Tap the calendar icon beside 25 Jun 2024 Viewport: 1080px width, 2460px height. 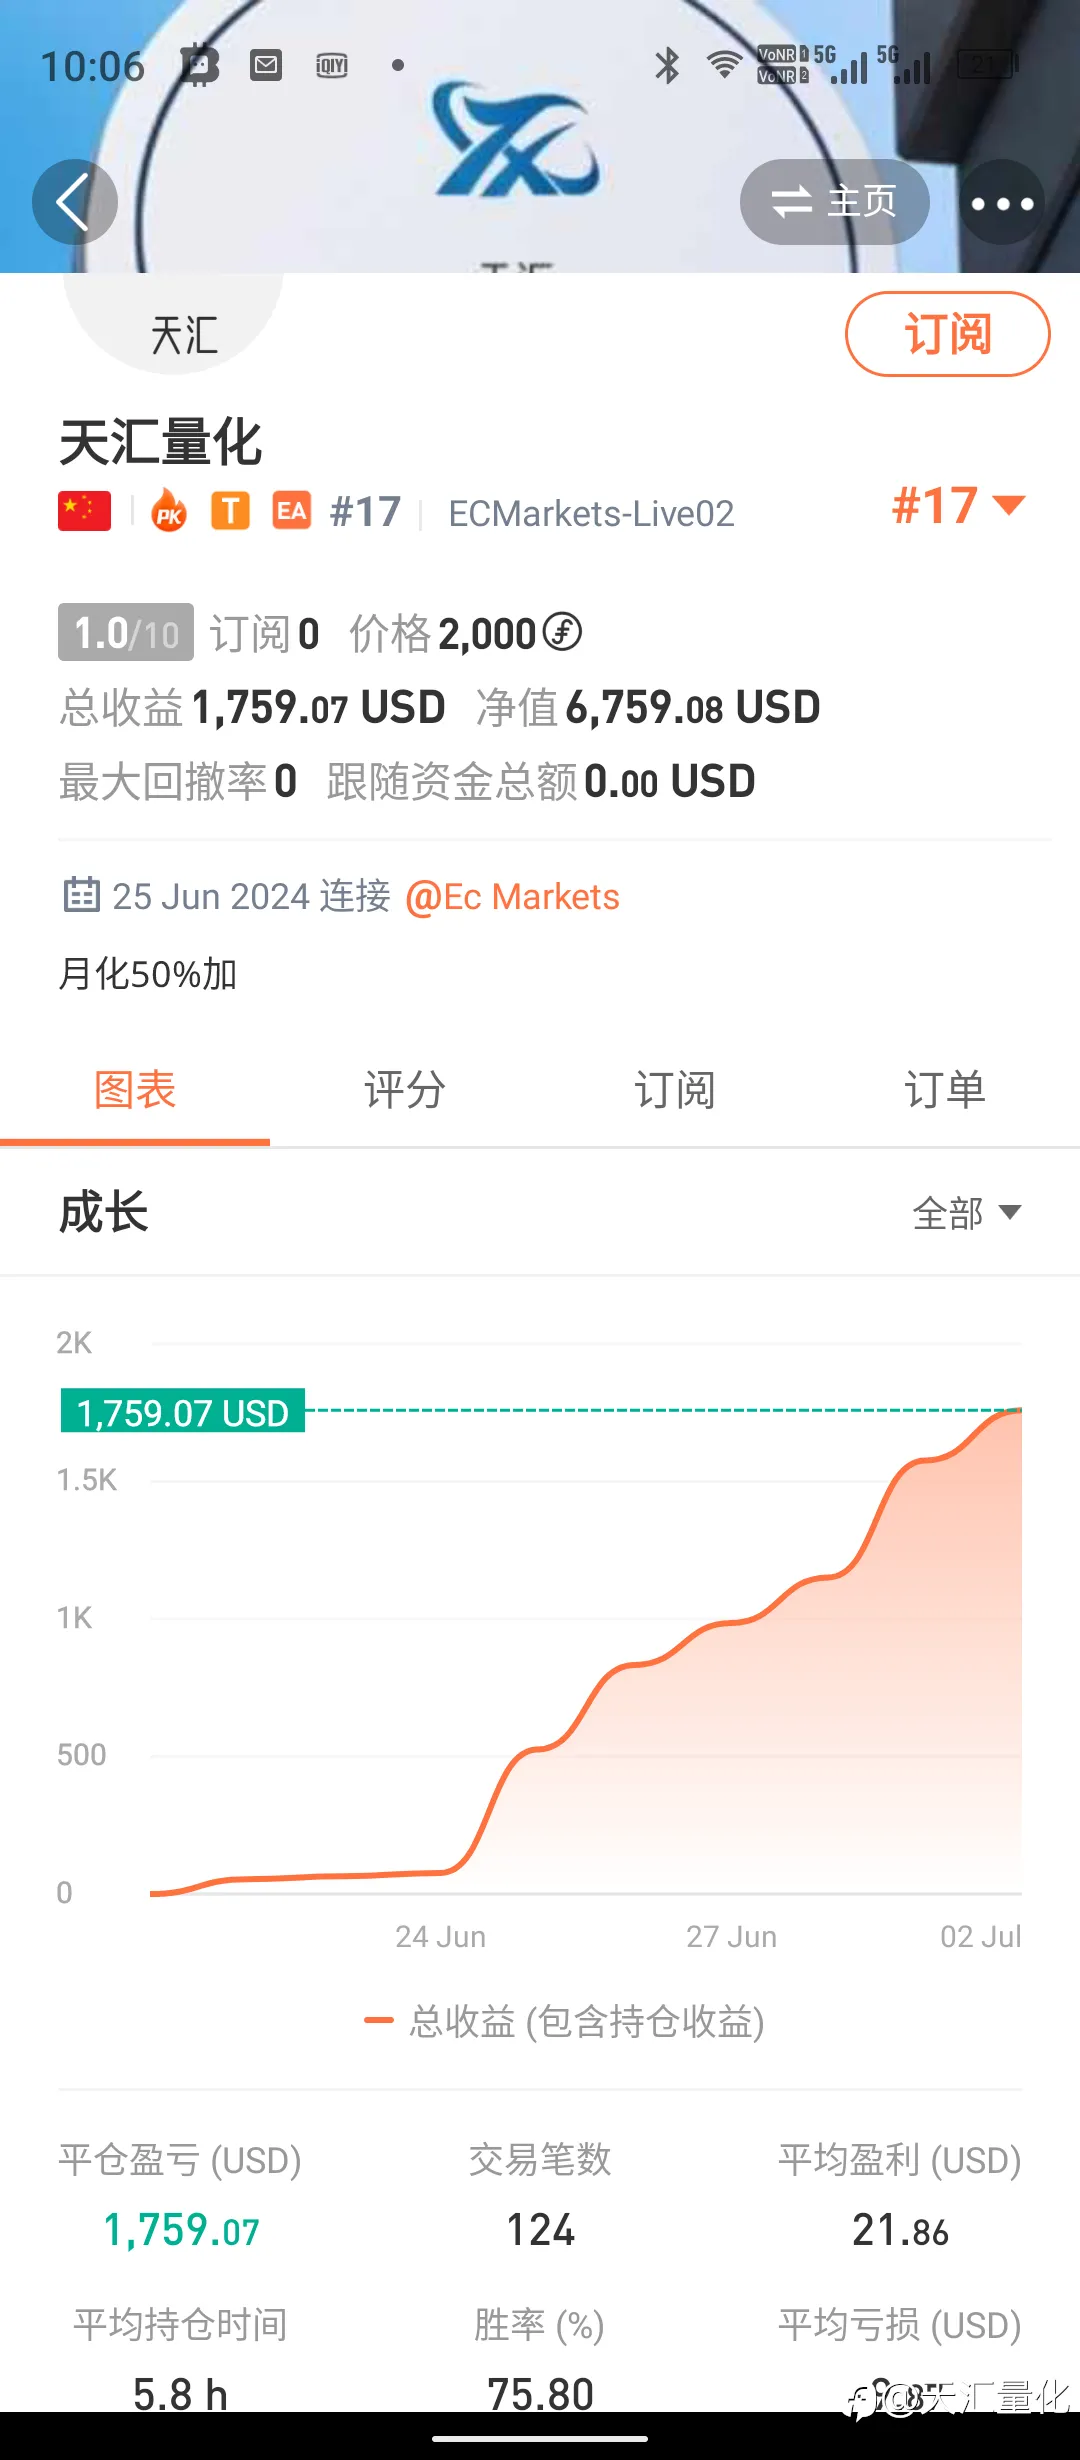pyautogui.click(x=81, y=894)
